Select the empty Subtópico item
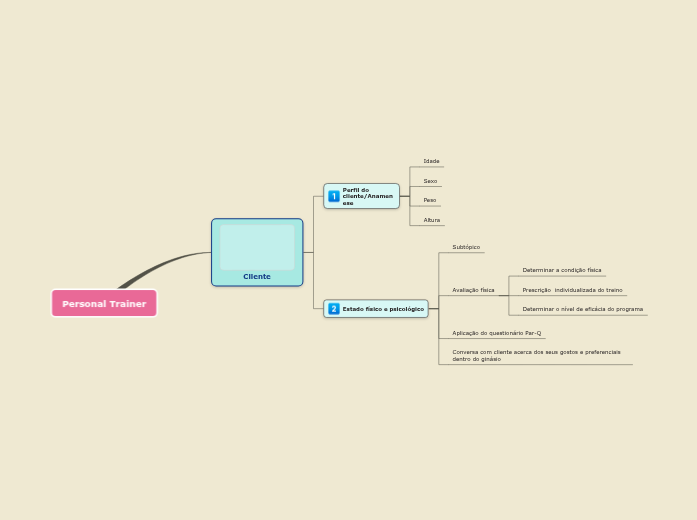The height and width of the screenshot is (520, 697). click(x=466, y=247)
